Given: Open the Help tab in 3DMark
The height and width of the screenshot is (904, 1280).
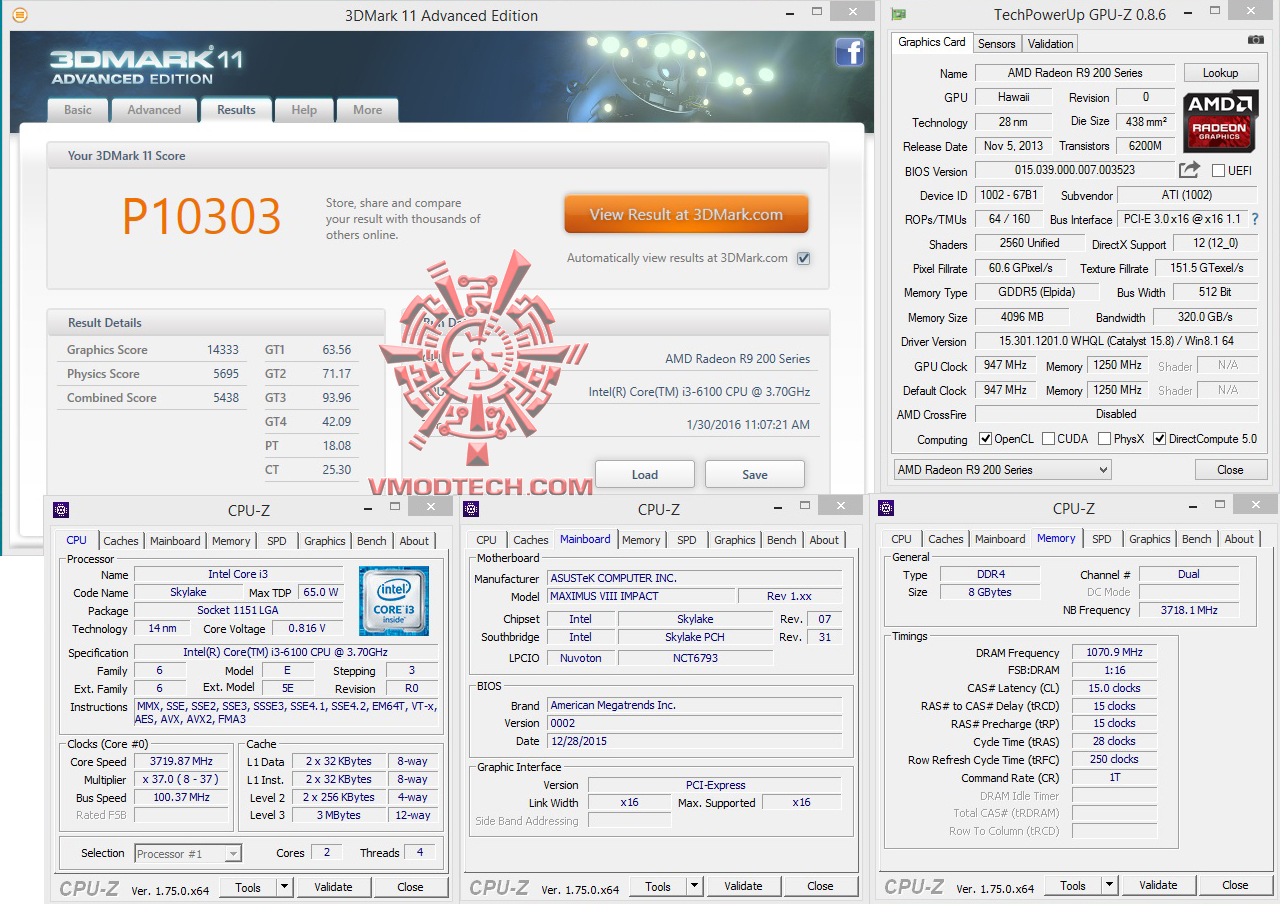Looking at the screenshot, I should pyautogui.click(x=304, y=110).
